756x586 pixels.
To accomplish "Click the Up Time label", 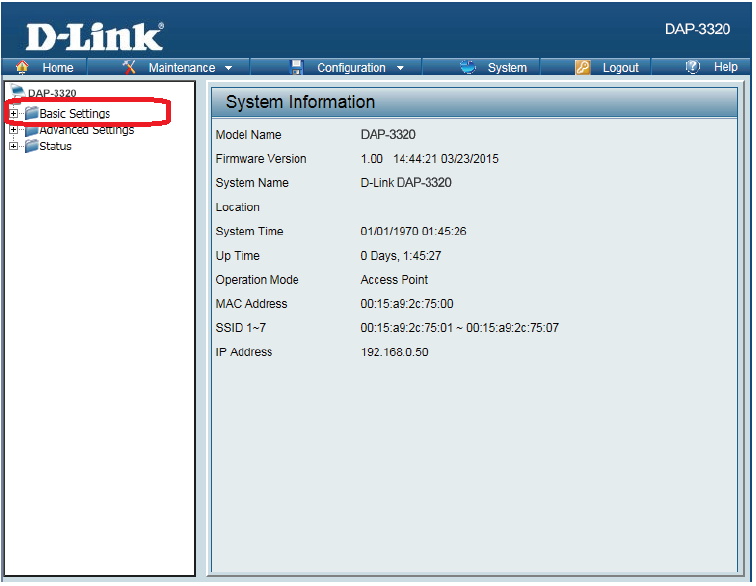I will [237, 256].
